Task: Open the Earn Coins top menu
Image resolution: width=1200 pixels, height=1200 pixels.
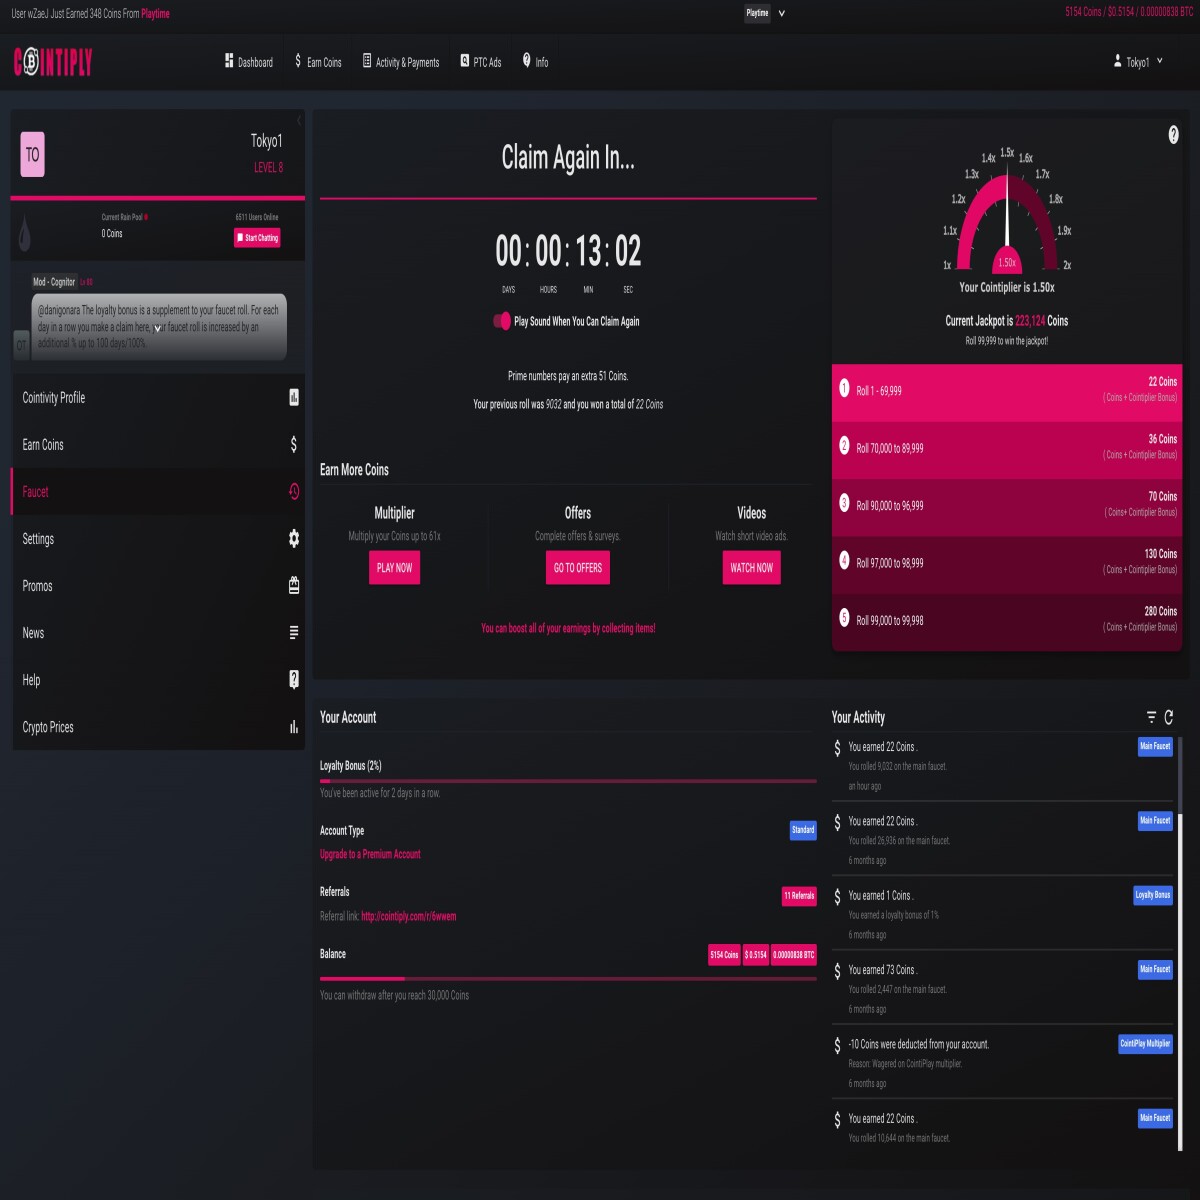Action: (x=318, y=62)
